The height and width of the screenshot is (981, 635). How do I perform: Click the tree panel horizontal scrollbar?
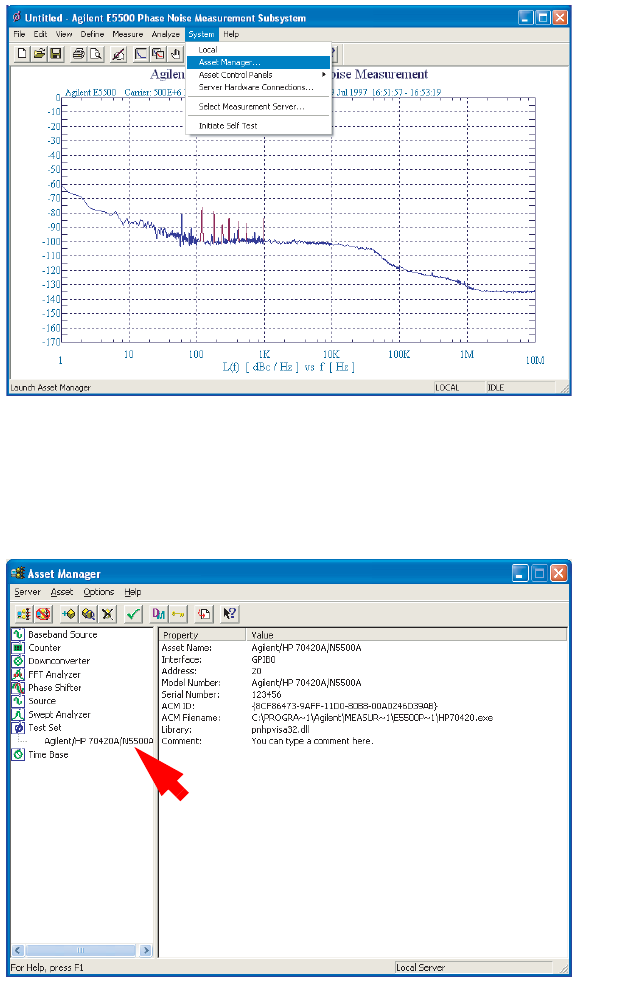79,951
